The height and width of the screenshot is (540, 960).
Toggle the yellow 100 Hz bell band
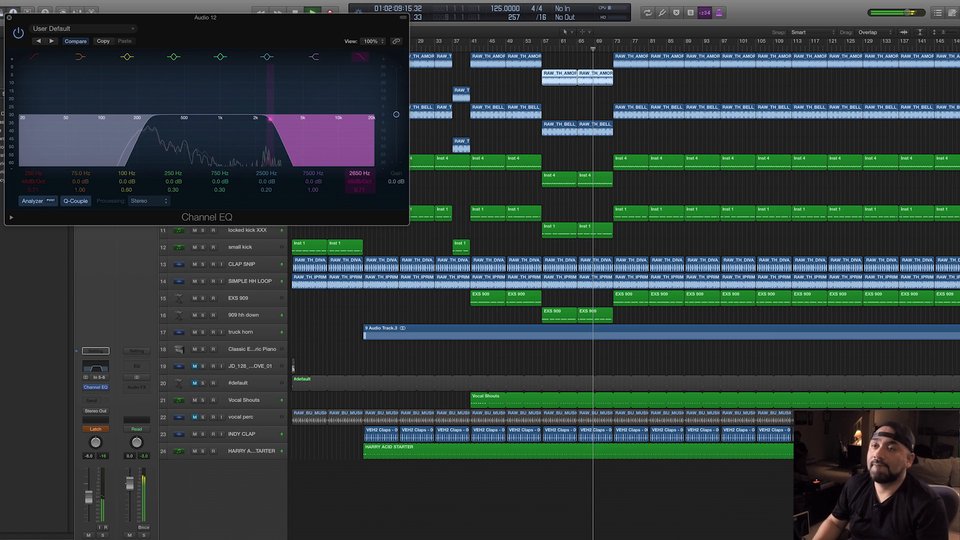click(x=127, y=56)
